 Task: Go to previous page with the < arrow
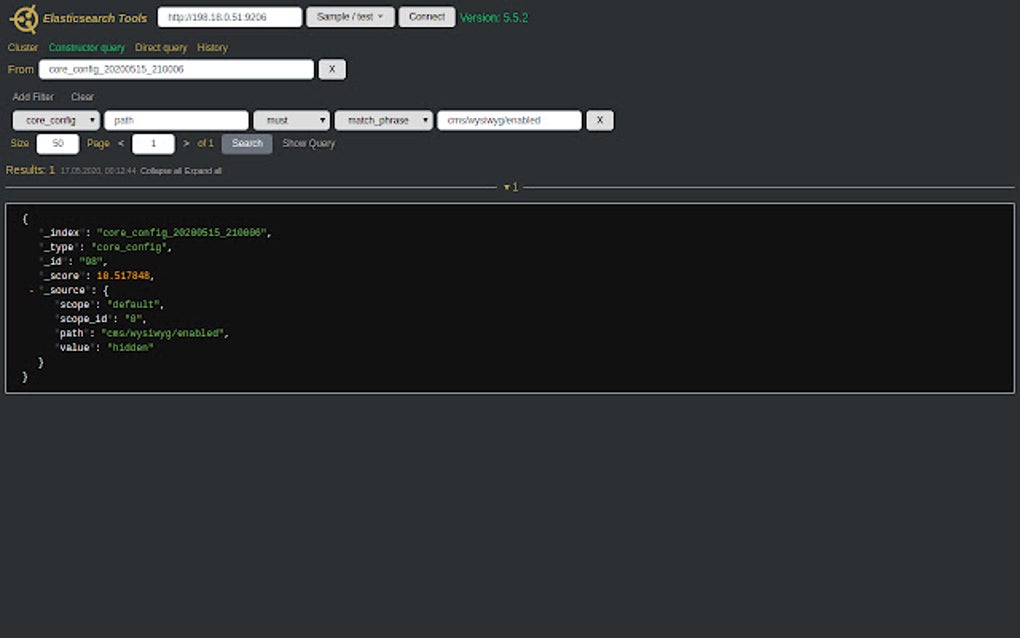pos(121,143)
